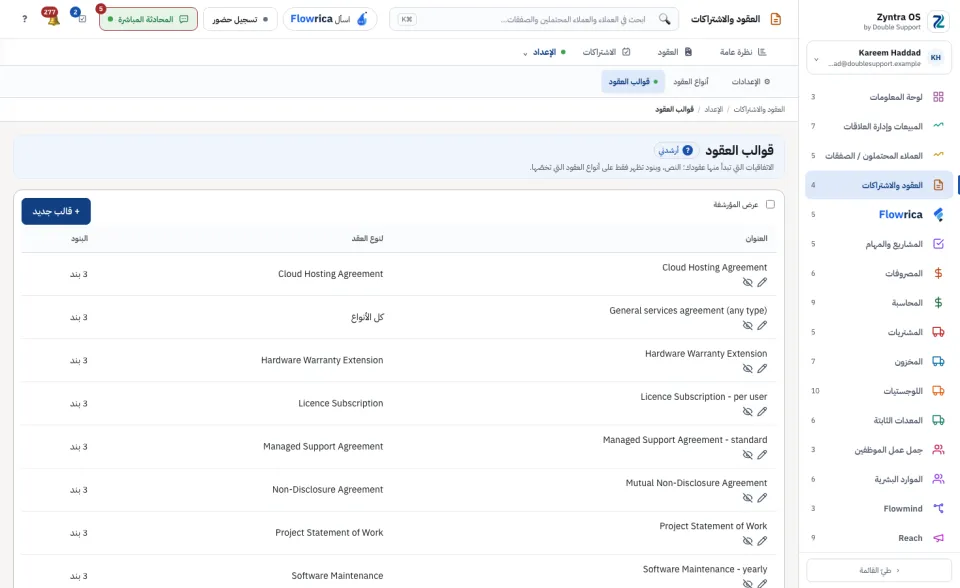Switch to نظرة عامة overview tab

[x=743, y=52]
